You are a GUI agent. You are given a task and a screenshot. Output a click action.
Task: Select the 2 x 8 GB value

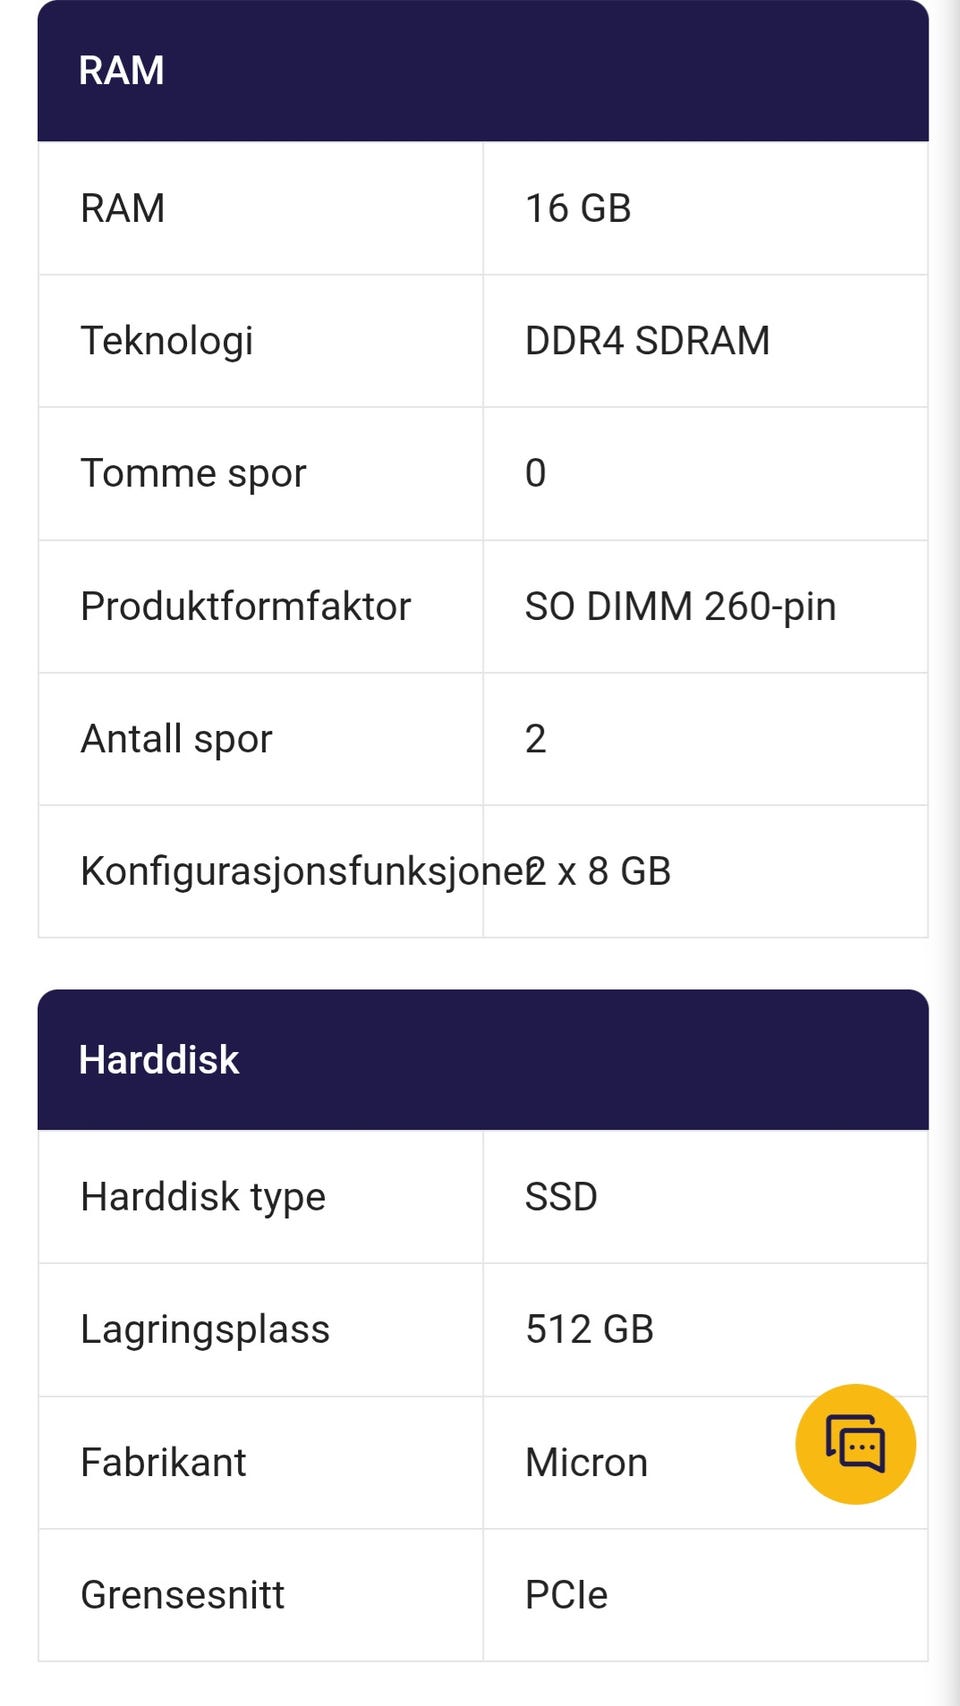pyautogui.click(x=610, y=871)
